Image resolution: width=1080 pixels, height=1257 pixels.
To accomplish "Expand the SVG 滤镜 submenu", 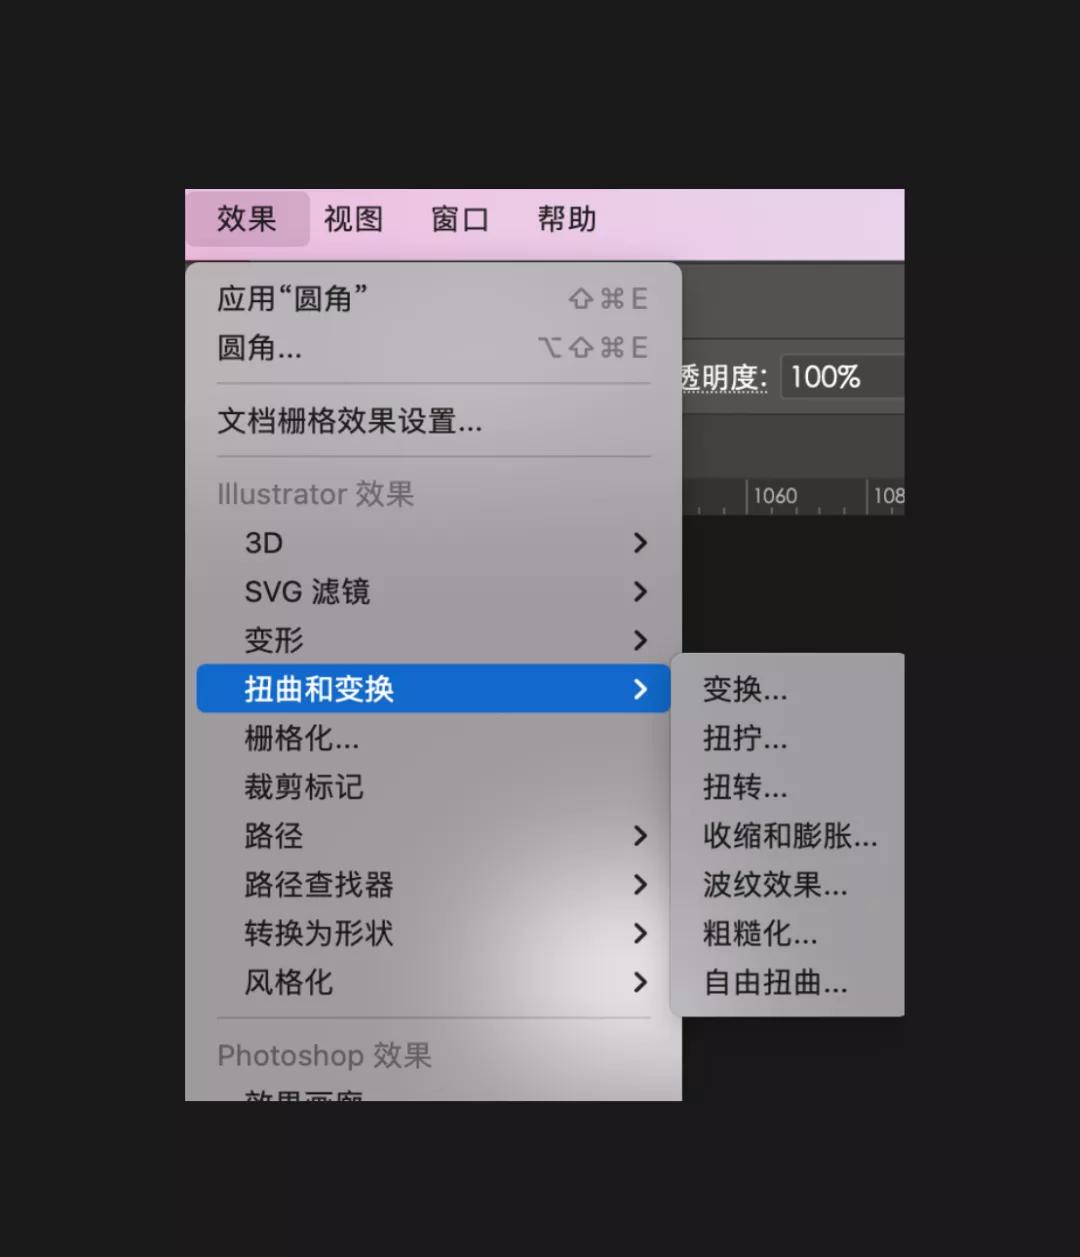I will 433,592.
